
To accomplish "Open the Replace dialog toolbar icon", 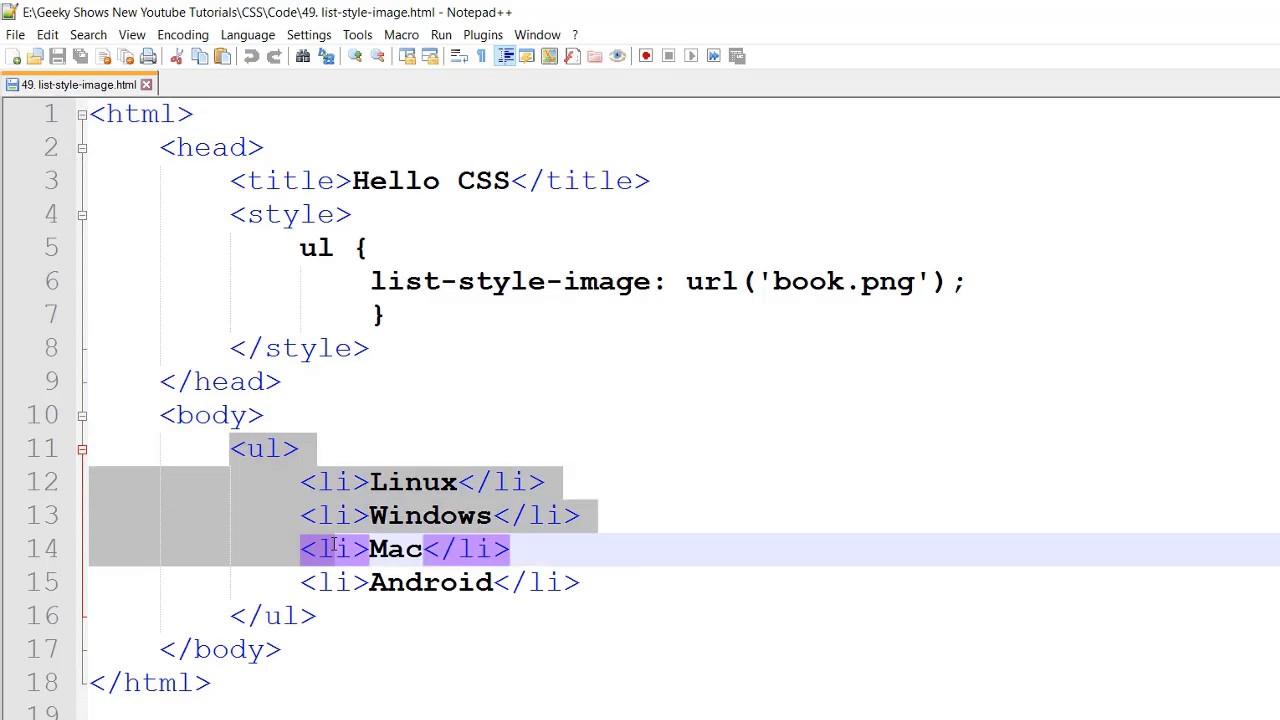I will click(x=326, y=56).
